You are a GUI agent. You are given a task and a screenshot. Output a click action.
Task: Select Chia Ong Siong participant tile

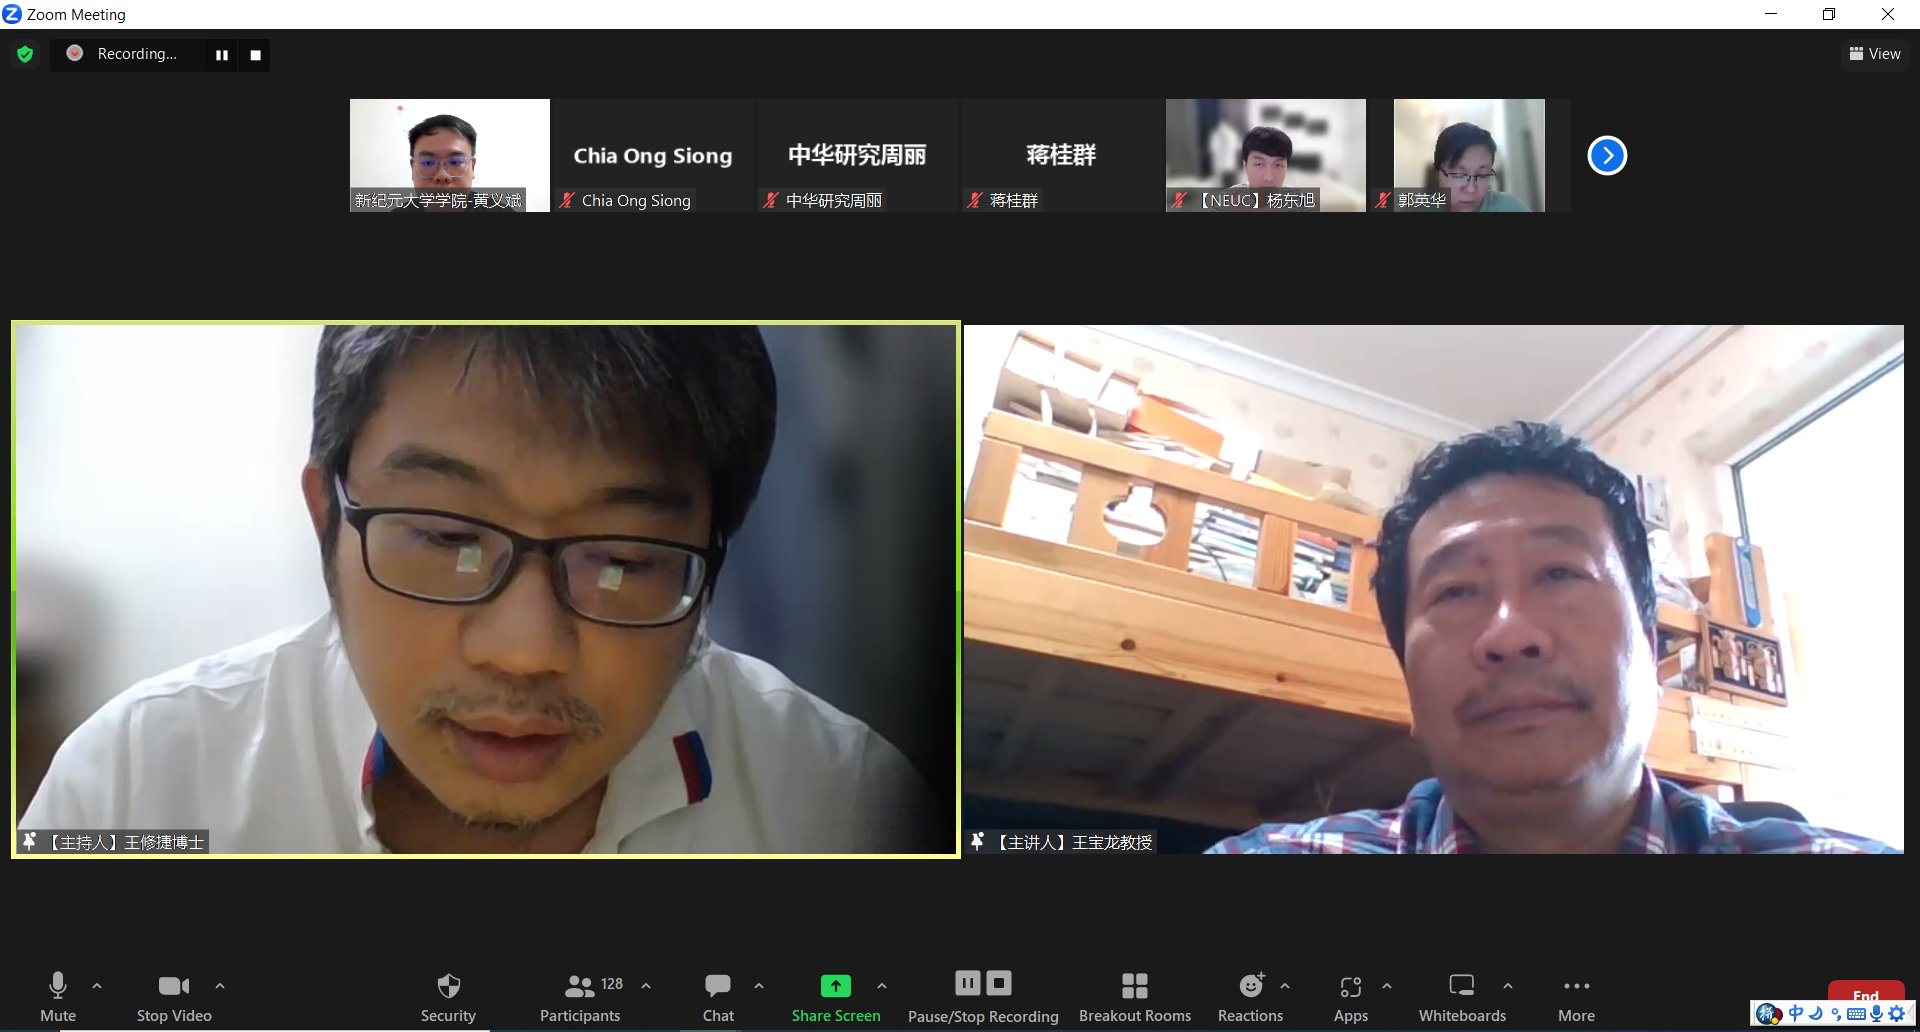coord(653,155)
